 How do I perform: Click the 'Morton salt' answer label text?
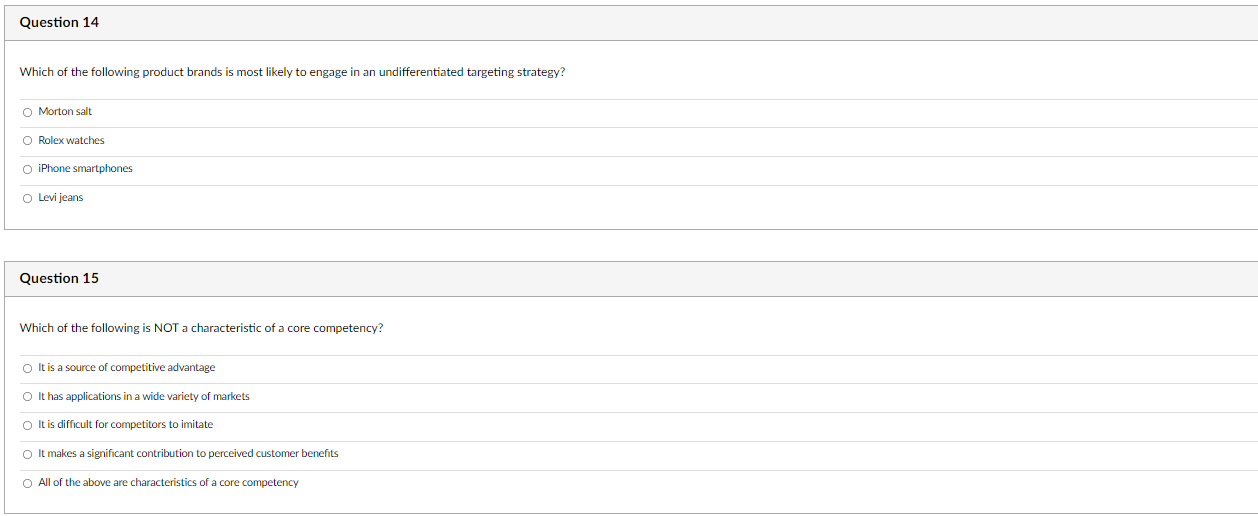click(65, 112)
